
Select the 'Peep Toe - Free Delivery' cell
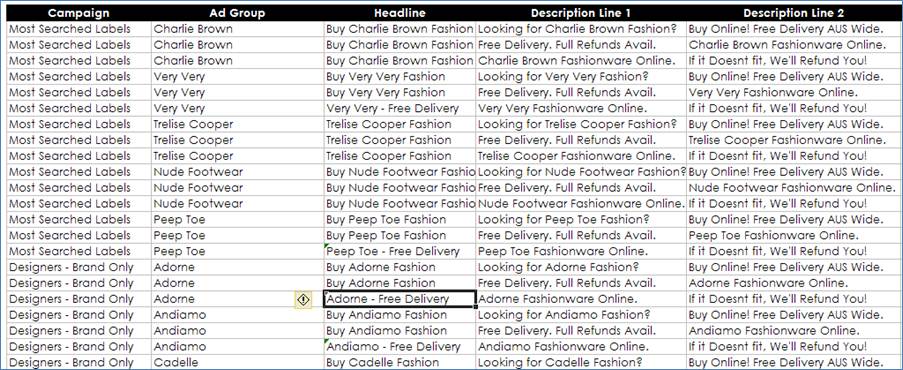click(x=400, y=251)
